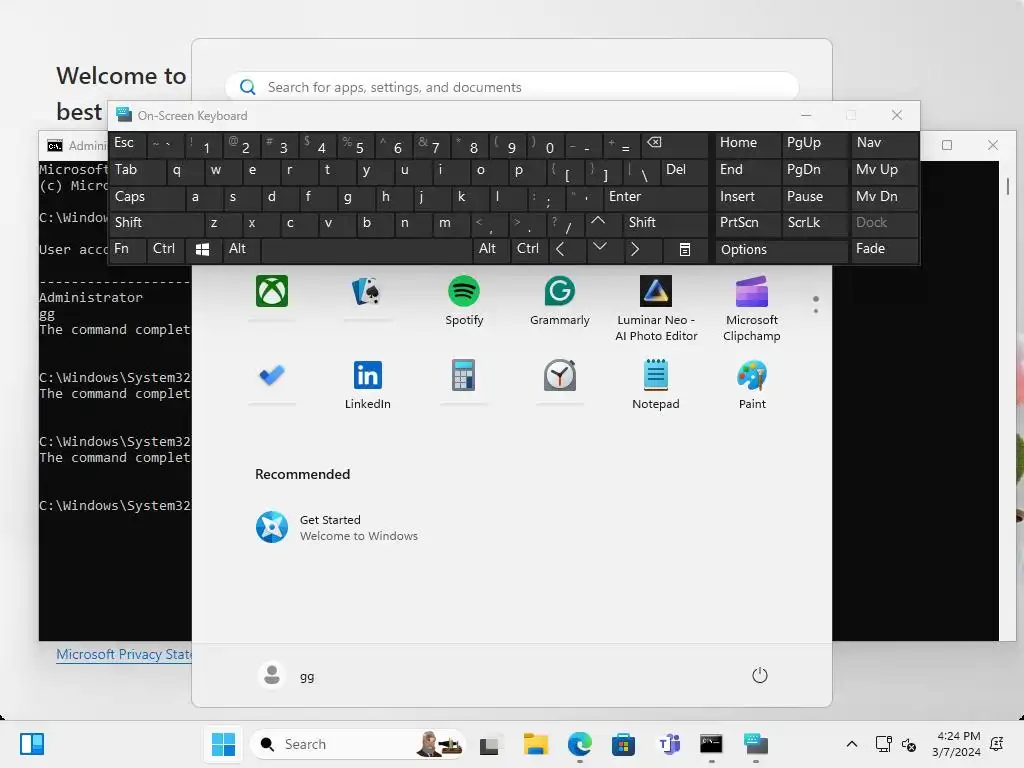Toggle the left Ctrl key

(164, 249)
